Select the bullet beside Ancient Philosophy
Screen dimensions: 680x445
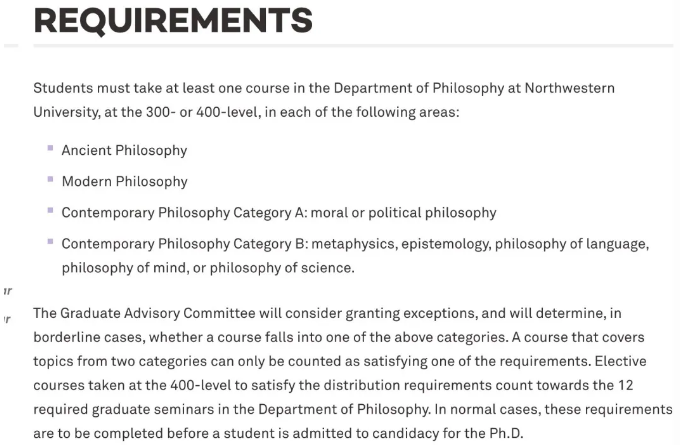click(x=50, y=149)
